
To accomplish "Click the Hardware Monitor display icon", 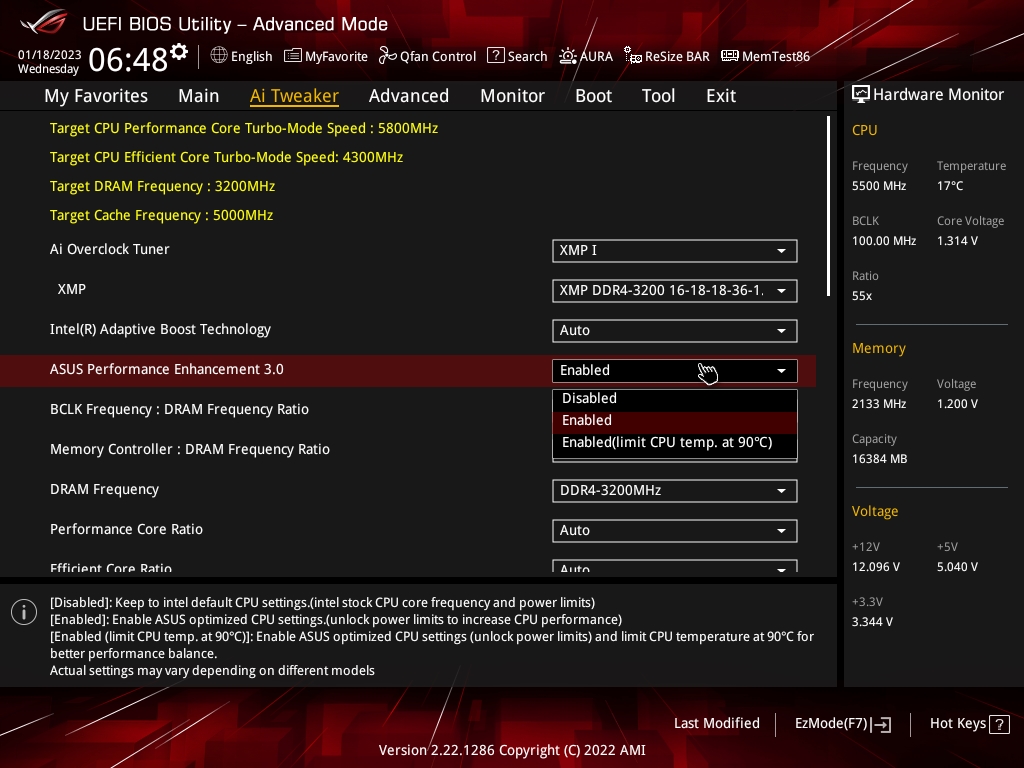I will pos(861,95).
